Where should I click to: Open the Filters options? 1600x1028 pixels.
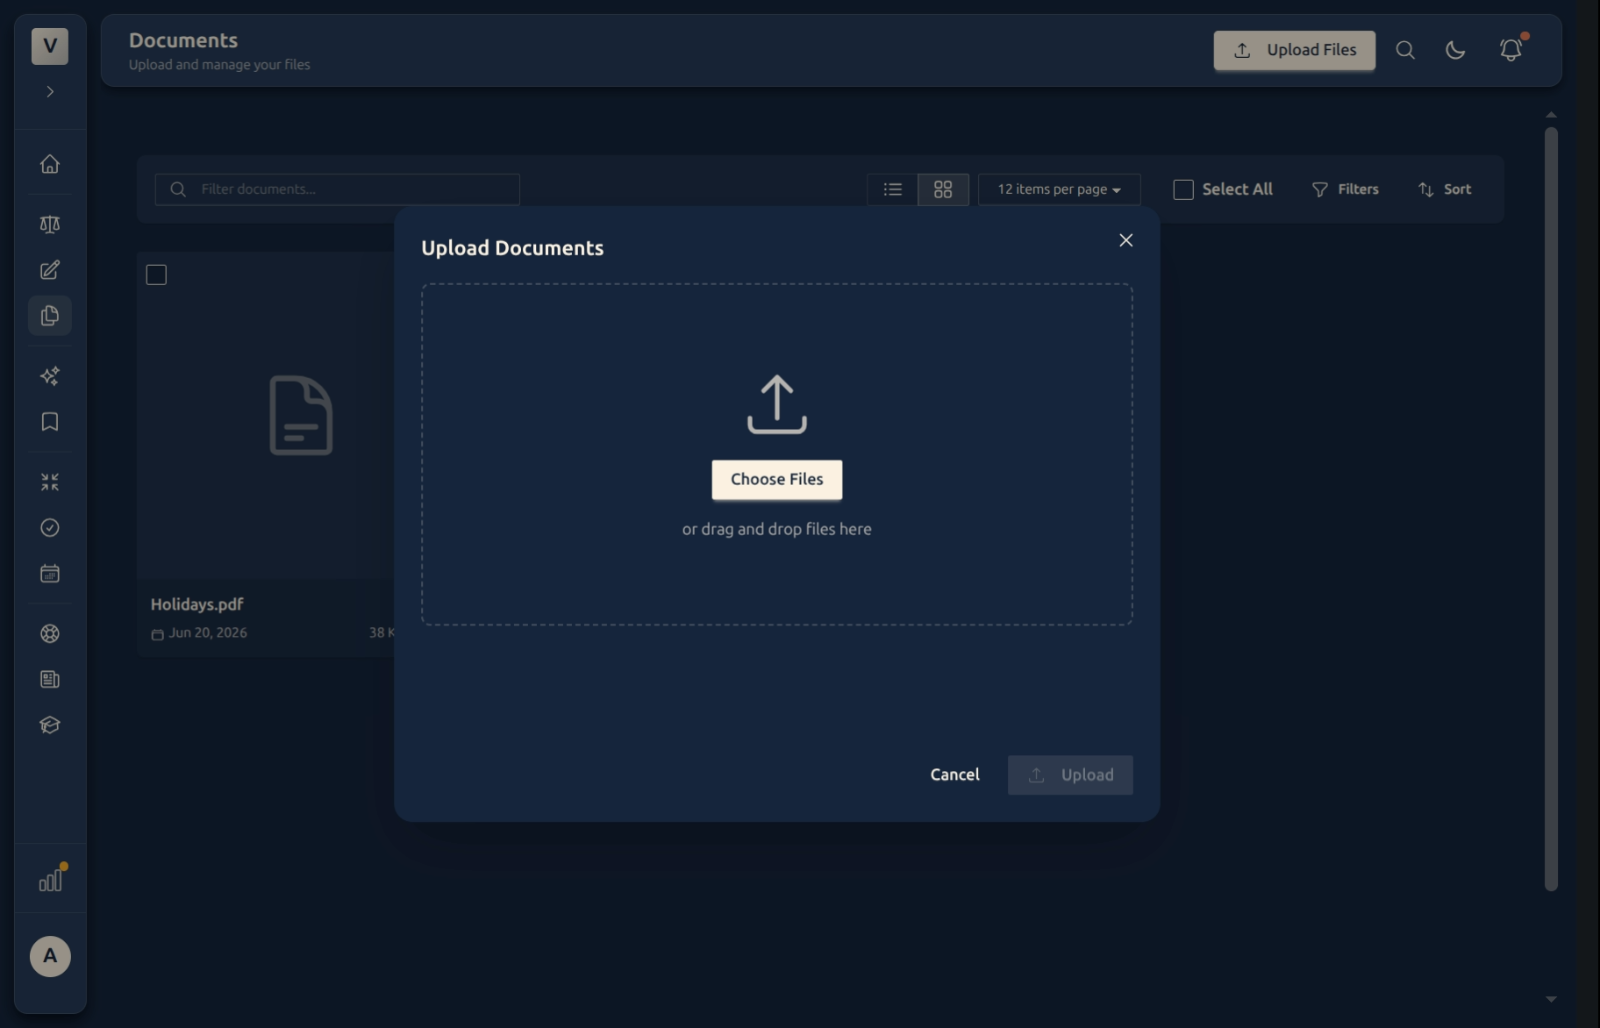point(1345,189)
